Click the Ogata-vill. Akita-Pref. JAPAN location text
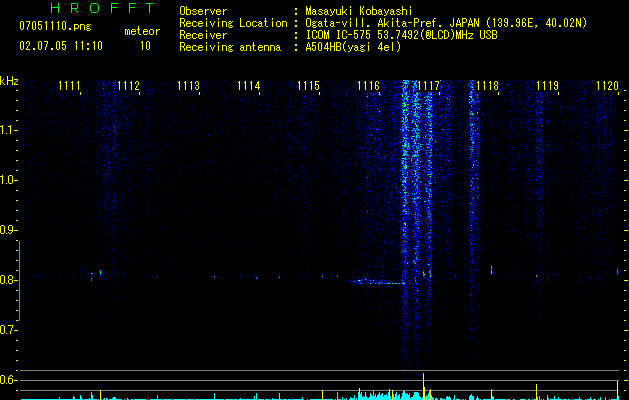 [446, 23]
